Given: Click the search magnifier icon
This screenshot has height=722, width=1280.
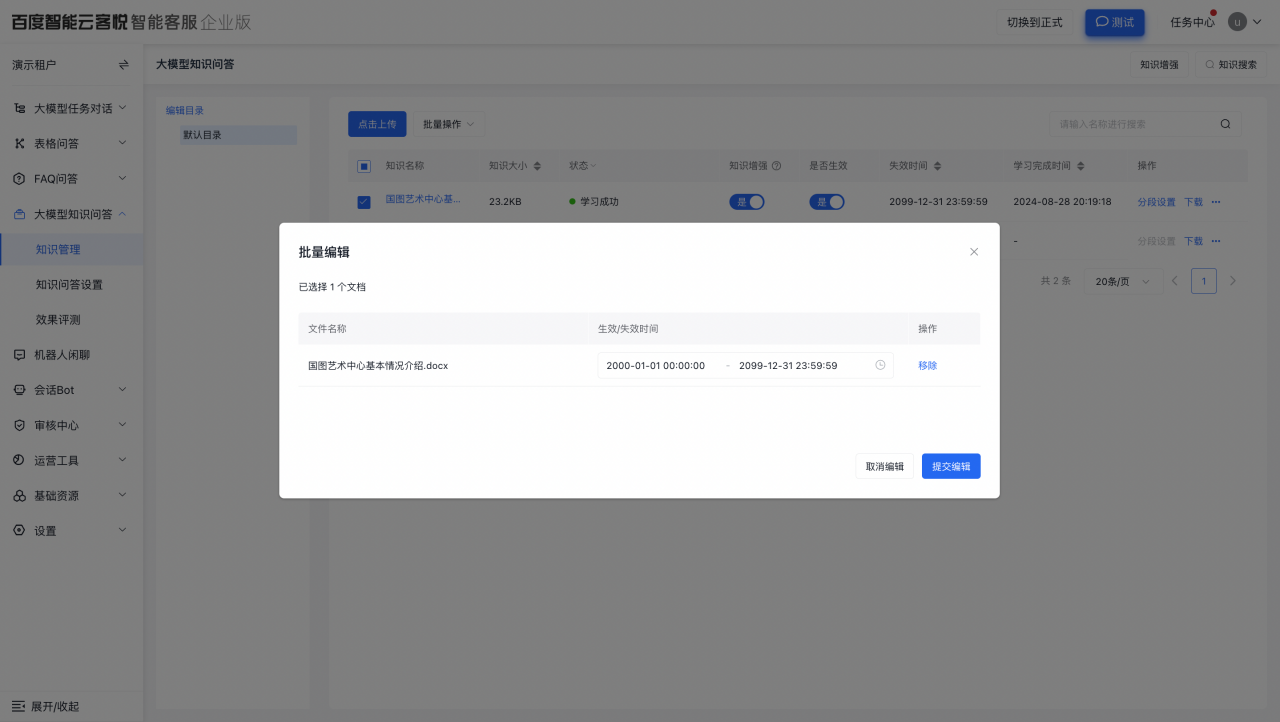Looking at the screenshot, I should click(x=1226, y=124).
